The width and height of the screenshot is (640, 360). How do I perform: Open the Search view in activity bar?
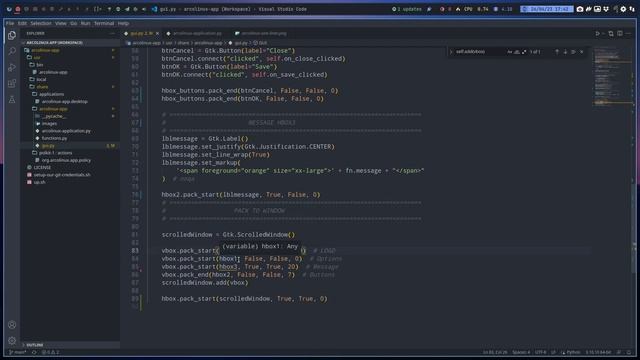[12, 51]
